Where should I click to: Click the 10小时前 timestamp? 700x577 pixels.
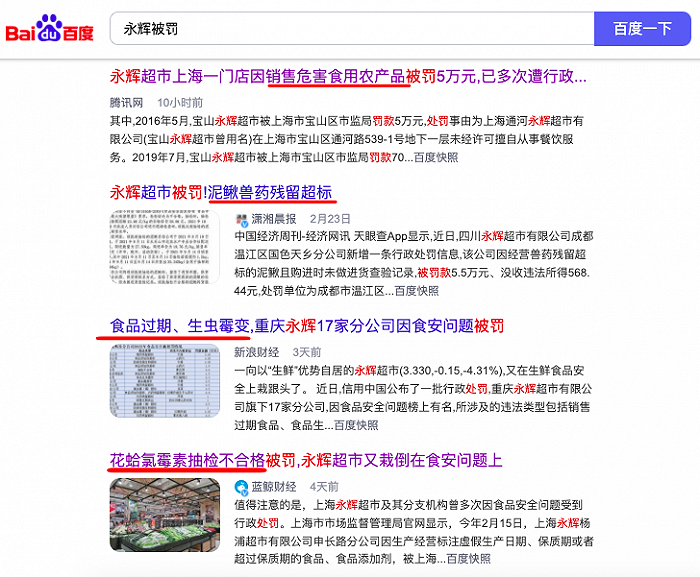(180, 103)
